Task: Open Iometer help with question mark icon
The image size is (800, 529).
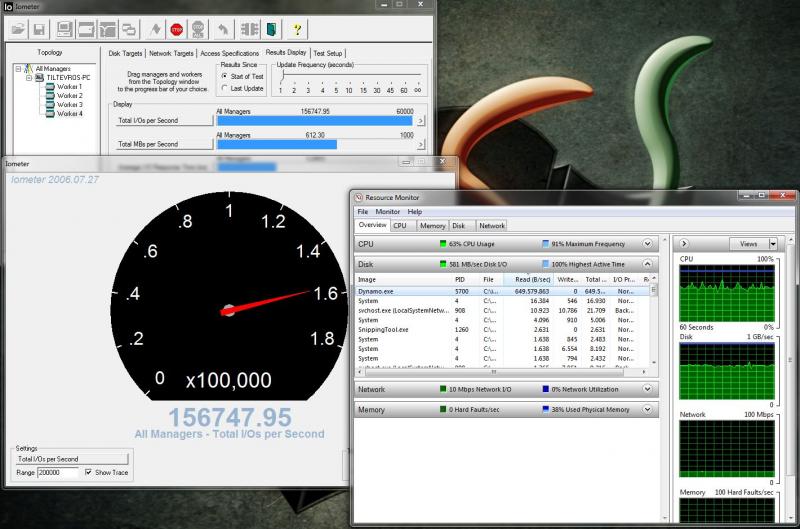Action: click(x=297, y=29)
